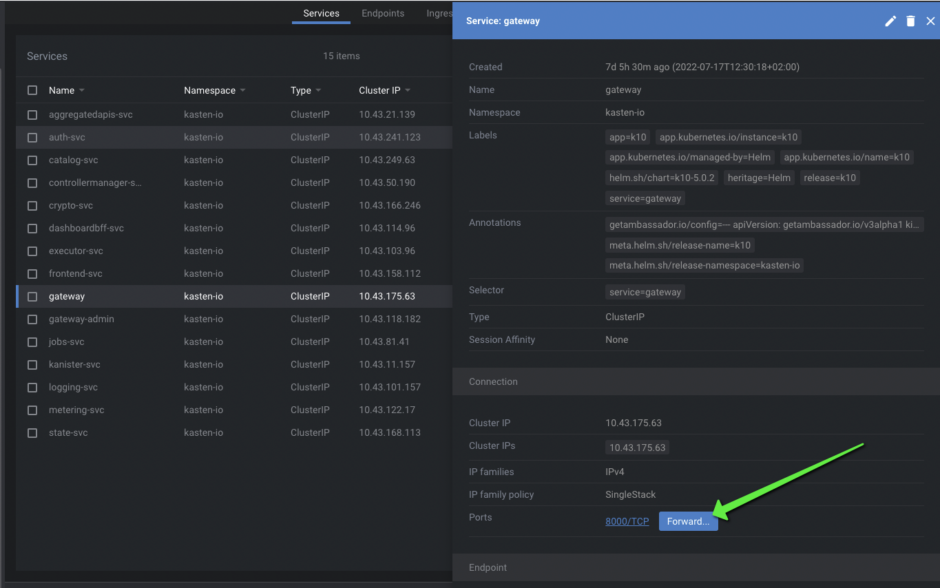Open the kanister-svc service row

75,365
